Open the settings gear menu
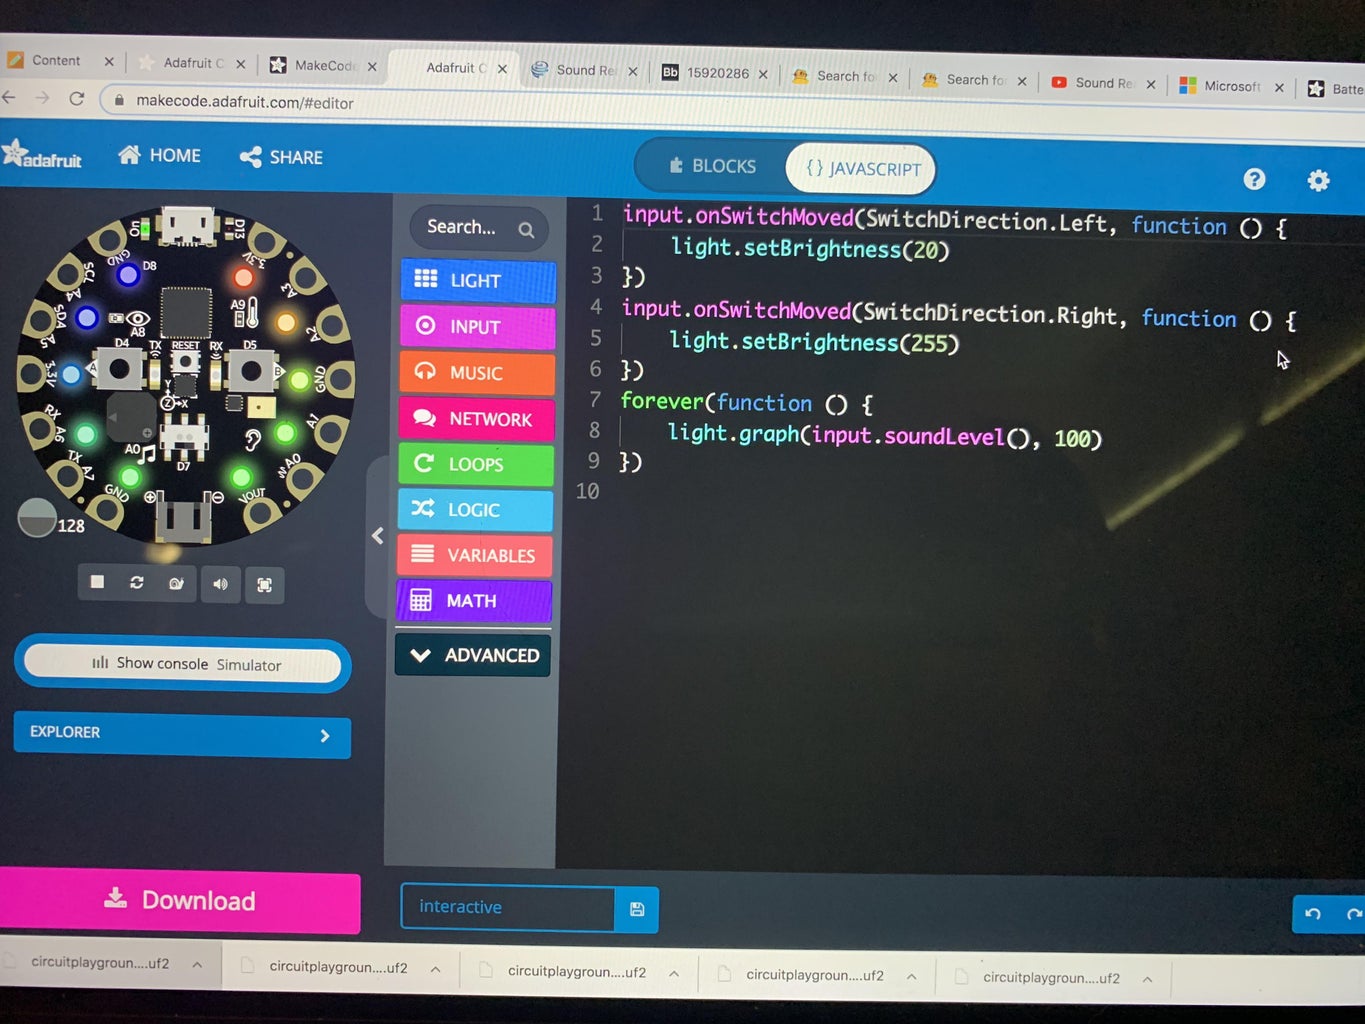Viewport: 1365px width, 1024px height. point(1318,180)
